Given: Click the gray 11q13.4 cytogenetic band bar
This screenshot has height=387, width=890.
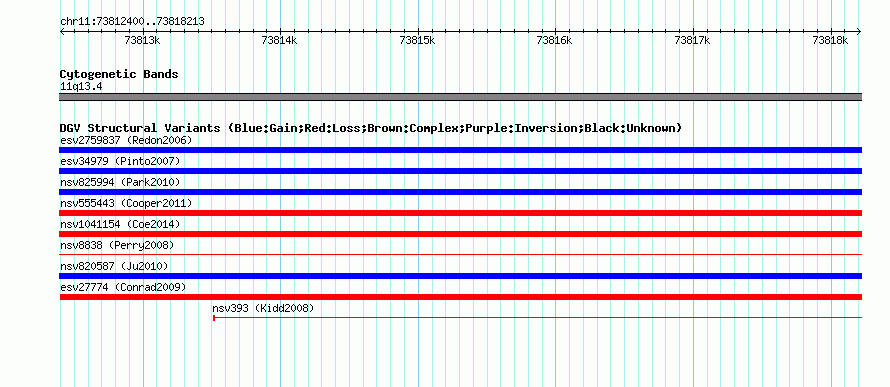Looking at the screenshot, I should click(460, 97).
